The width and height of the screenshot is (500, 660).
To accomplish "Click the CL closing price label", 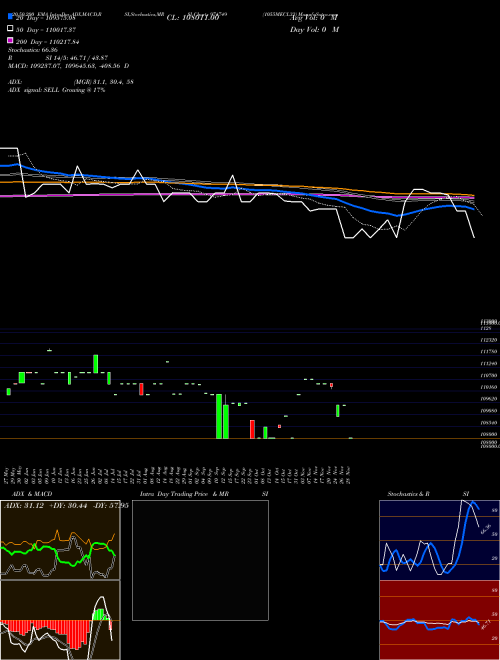I will point(193,18).
